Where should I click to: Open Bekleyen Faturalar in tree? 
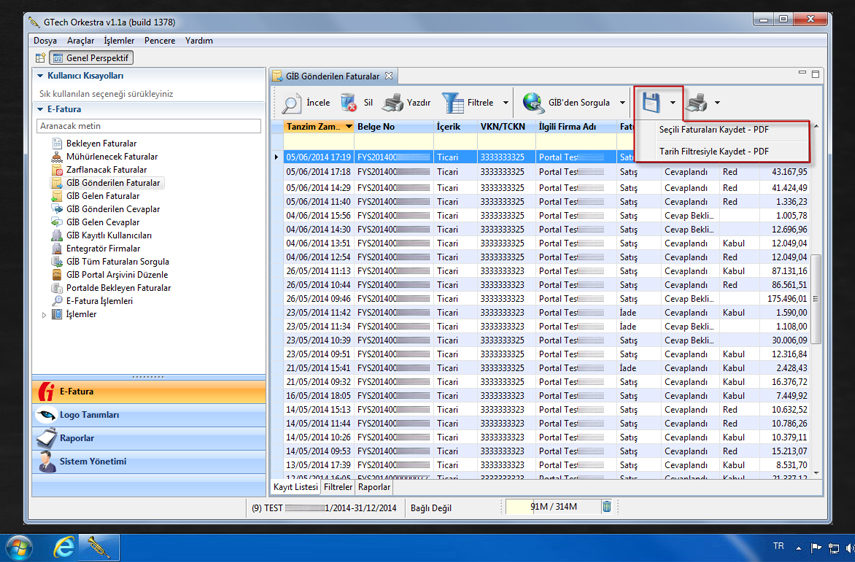[101, 143]
